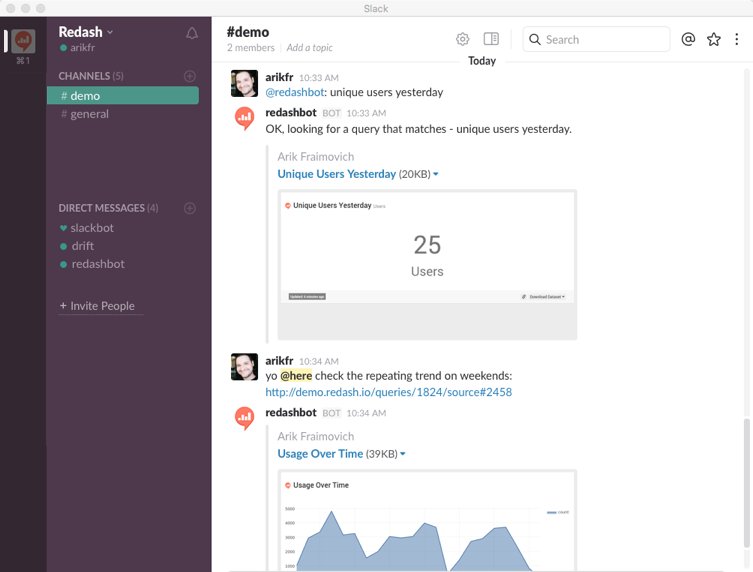Collapse the Usage Over Time attachment arrow
The width and height of the screenshot is (753, 572).
402,453
